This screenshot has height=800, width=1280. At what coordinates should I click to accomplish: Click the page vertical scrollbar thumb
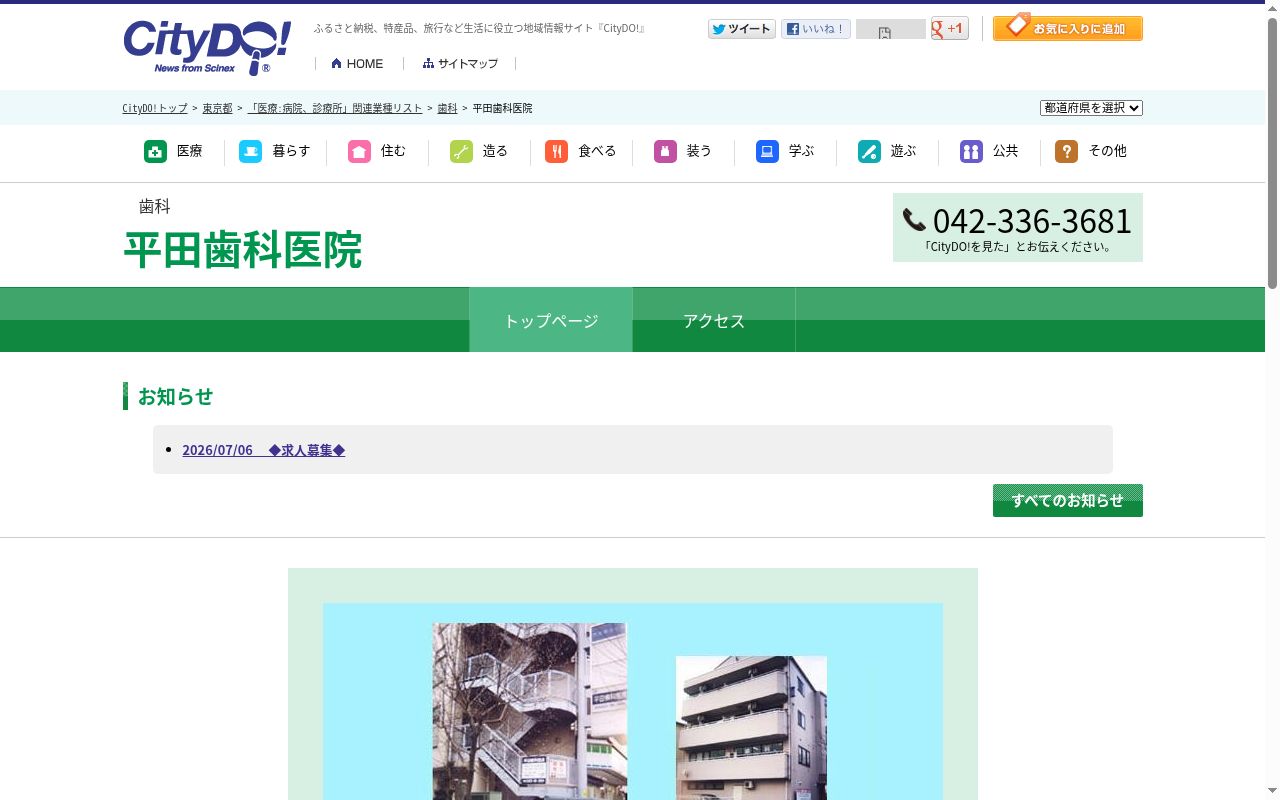(1272, 153)
